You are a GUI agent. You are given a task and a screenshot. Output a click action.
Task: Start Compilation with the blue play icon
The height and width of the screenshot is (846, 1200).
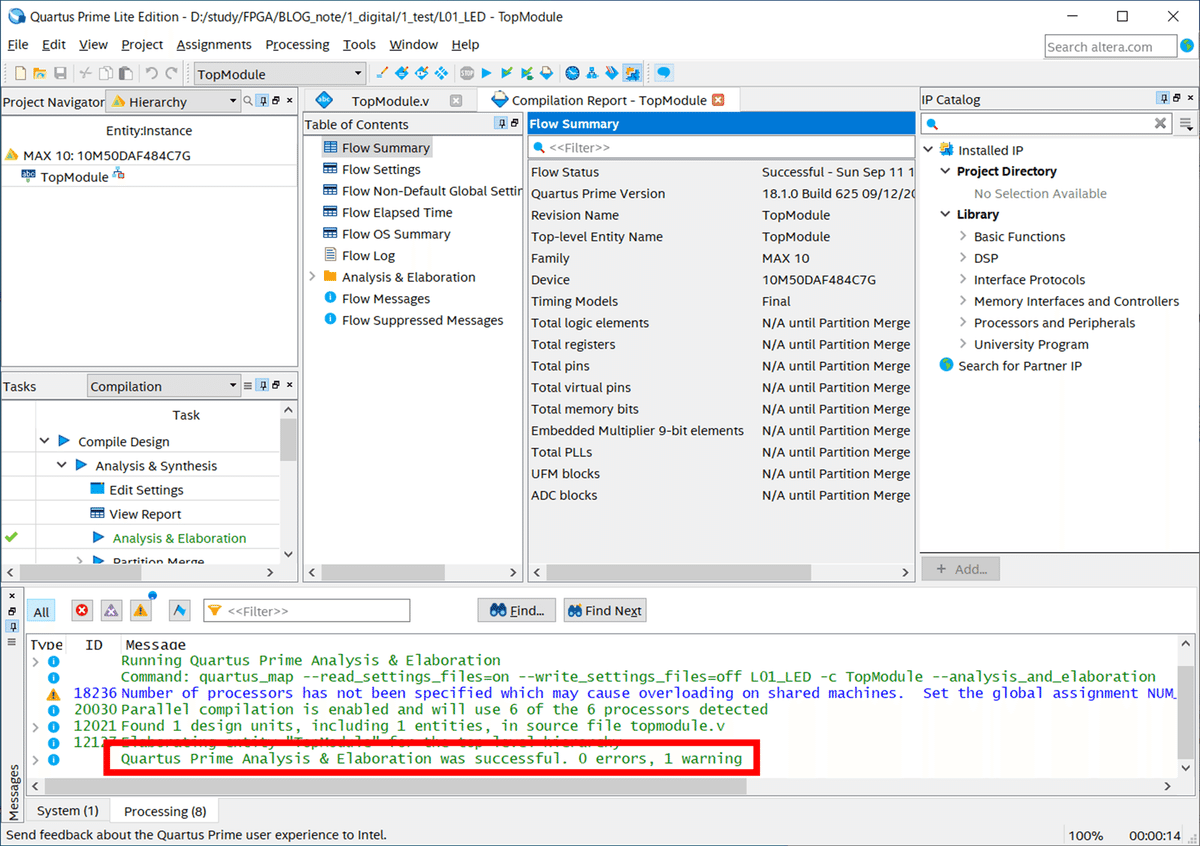pos(487,73)
